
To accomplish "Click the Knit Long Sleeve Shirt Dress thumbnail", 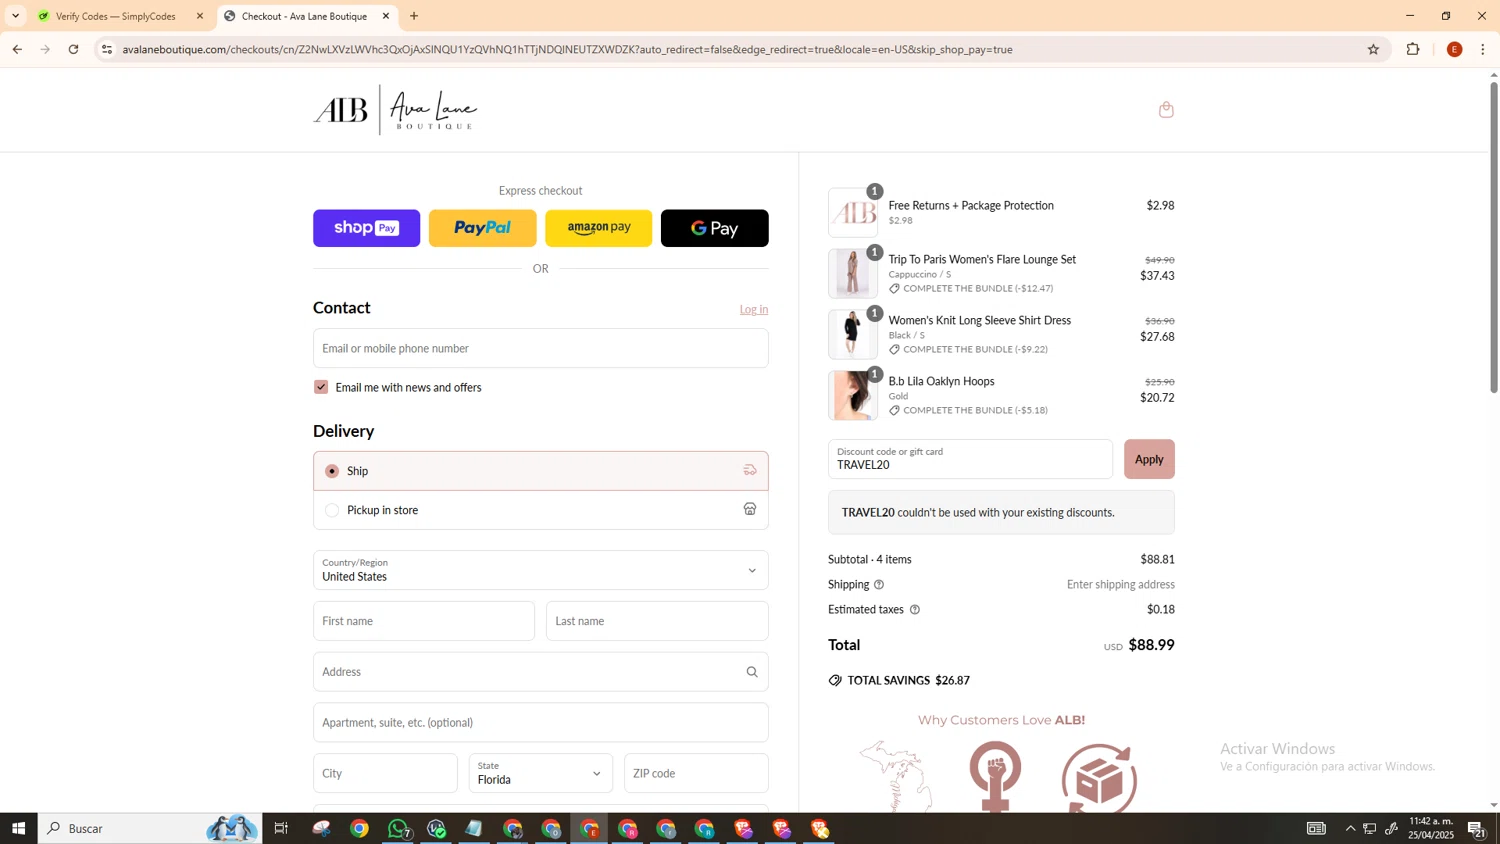I will tap(853, 334).
